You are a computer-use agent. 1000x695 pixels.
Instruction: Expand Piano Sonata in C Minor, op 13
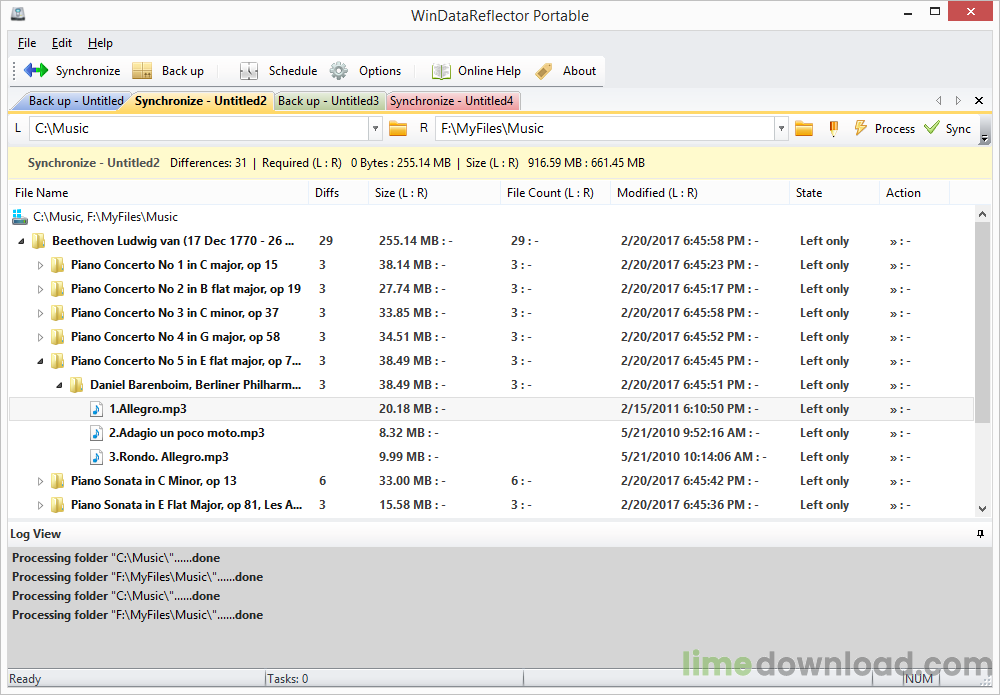(40, 481)
